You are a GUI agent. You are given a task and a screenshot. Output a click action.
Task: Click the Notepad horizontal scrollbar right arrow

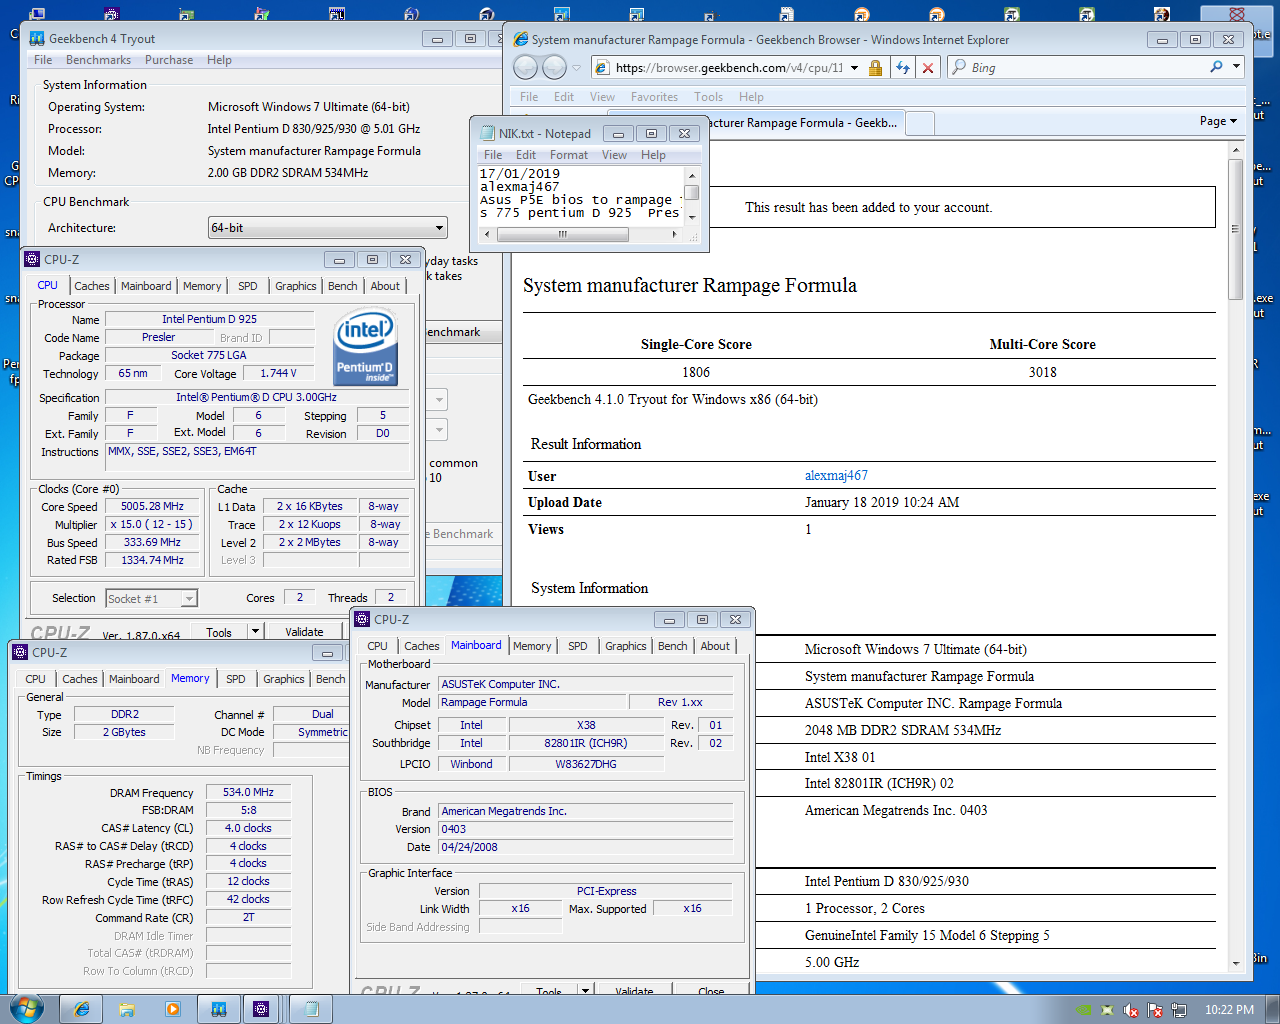pyautogui.click(x=675, y=234)
